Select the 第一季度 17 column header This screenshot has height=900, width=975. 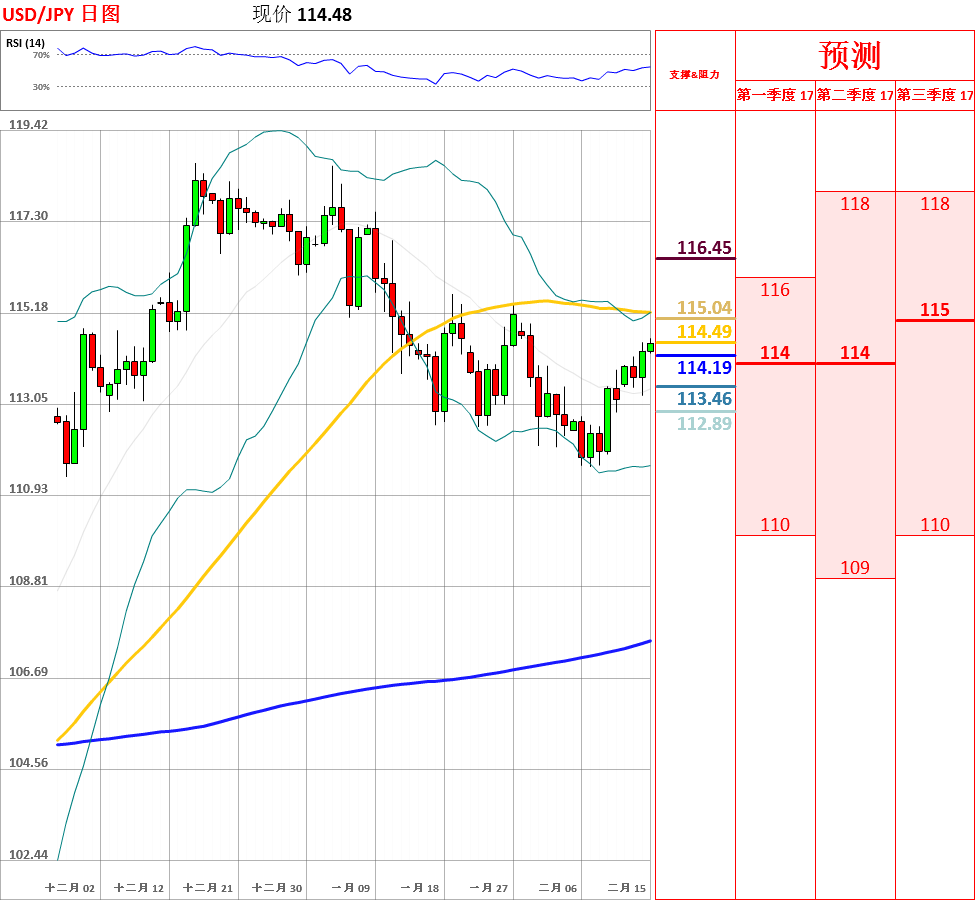click(775, 95)
